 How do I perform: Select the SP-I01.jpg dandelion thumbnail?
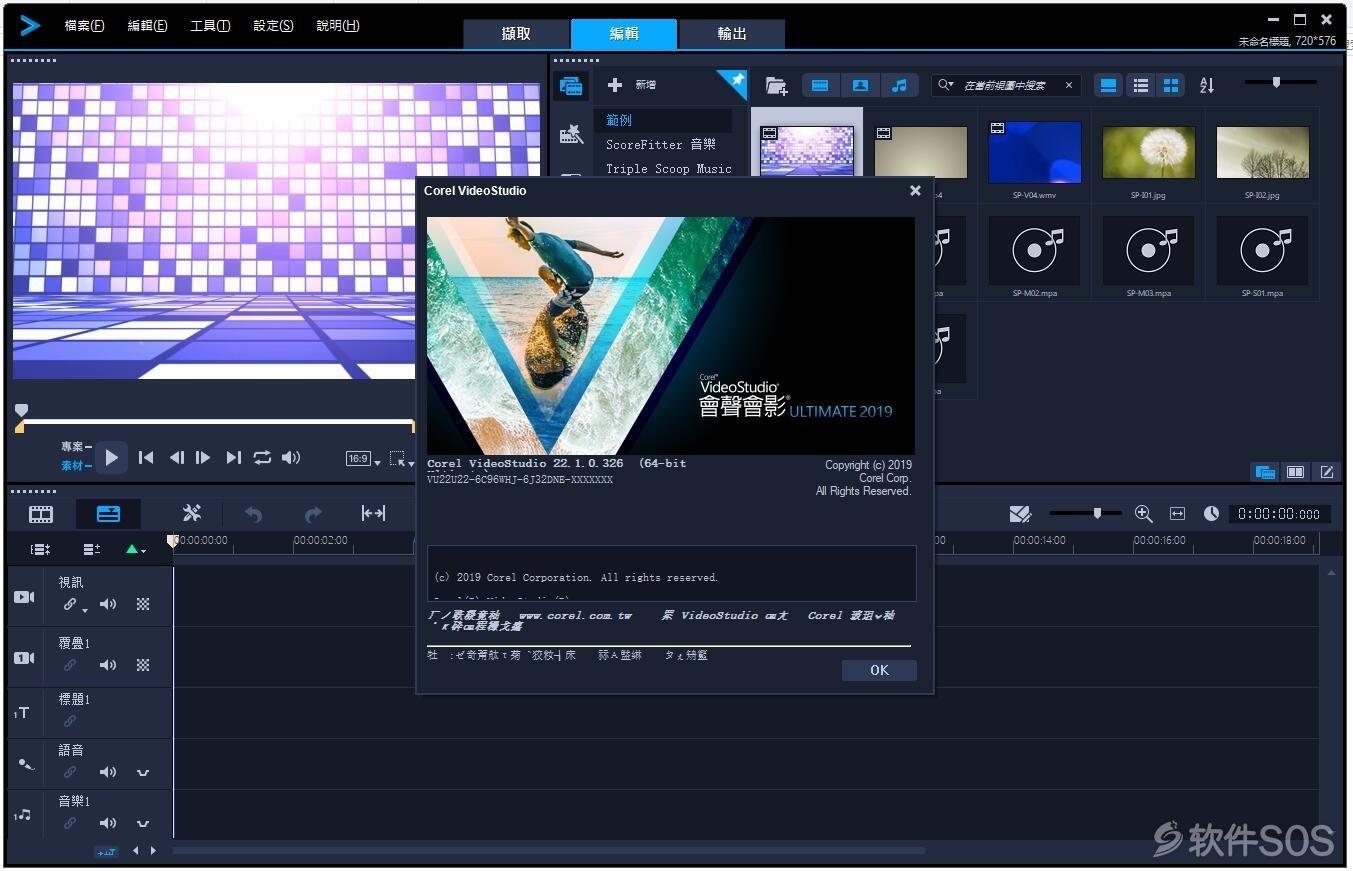point(1149,152)
